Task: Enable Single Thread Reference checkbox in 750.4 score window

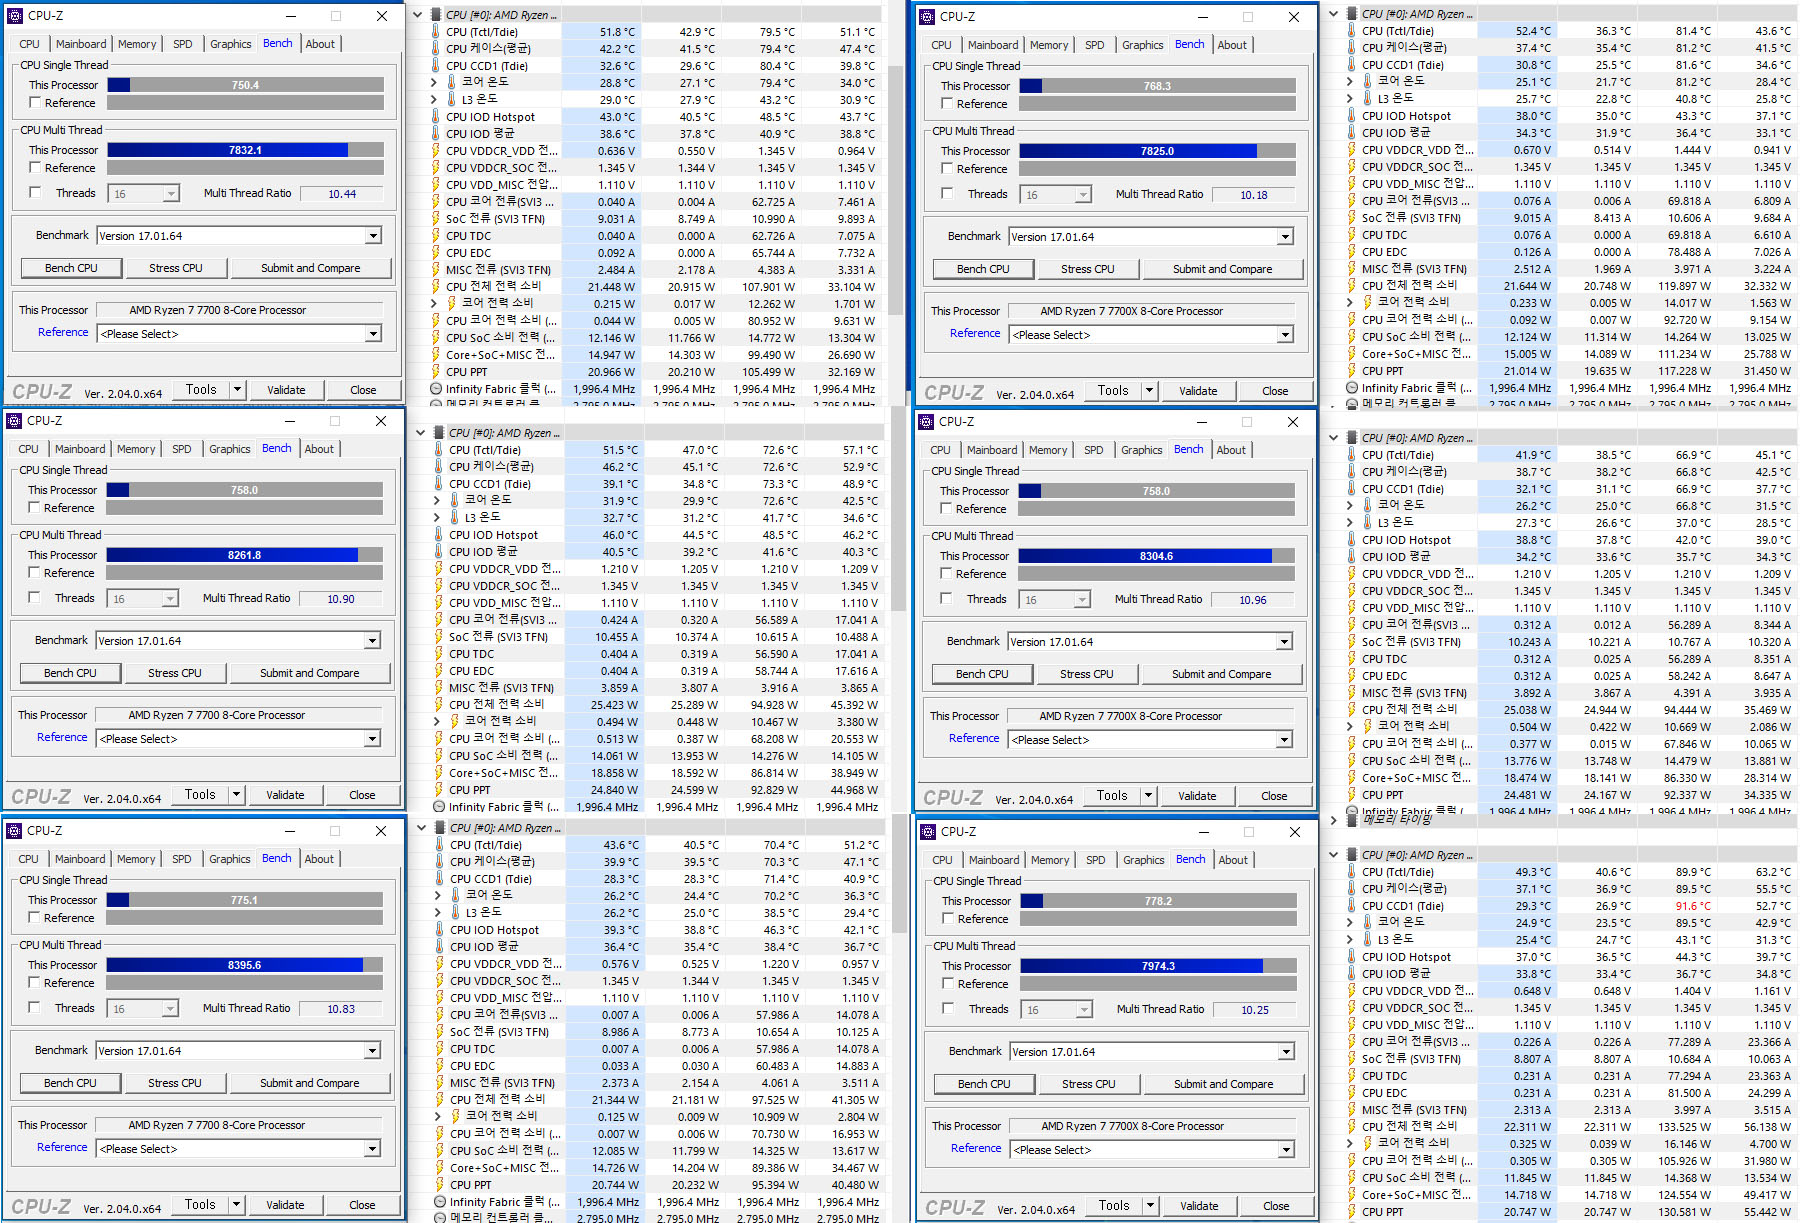Action: 35,103
